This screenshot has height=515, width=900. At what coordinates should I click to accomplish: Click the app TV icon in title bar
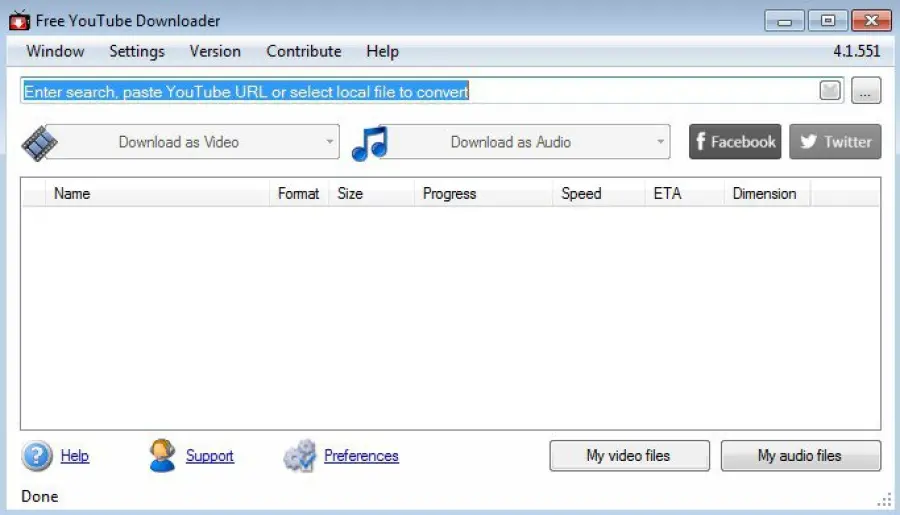coord(19,20)
